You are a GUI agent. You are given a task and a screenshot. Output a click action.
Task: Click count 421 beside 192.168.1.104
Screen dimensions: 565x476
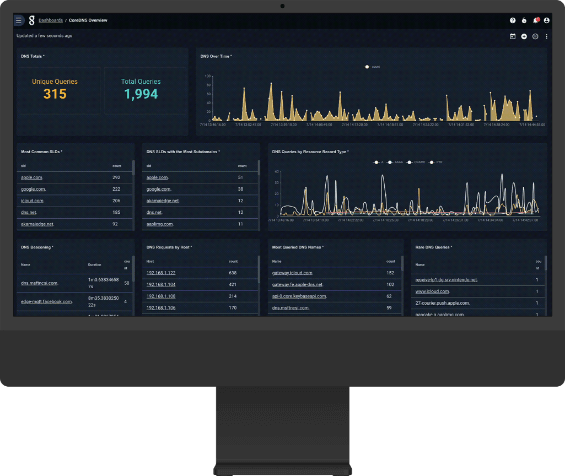click(232, 285)
